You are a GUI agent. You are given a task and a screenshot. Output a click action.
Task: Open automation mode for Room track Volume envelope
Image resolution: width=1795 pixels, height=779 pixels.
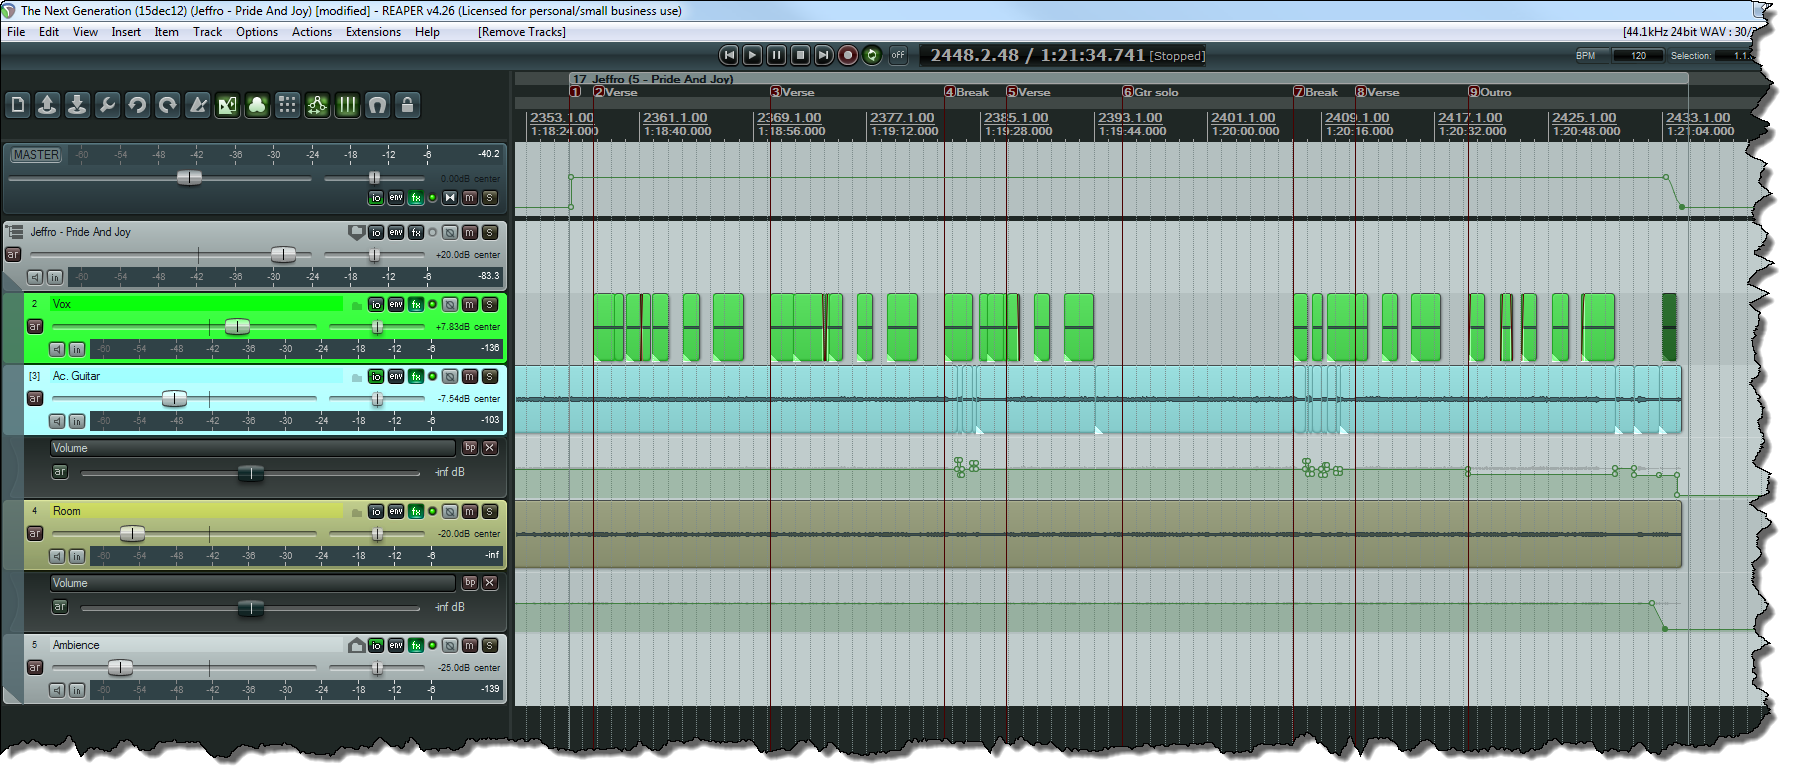60,606
